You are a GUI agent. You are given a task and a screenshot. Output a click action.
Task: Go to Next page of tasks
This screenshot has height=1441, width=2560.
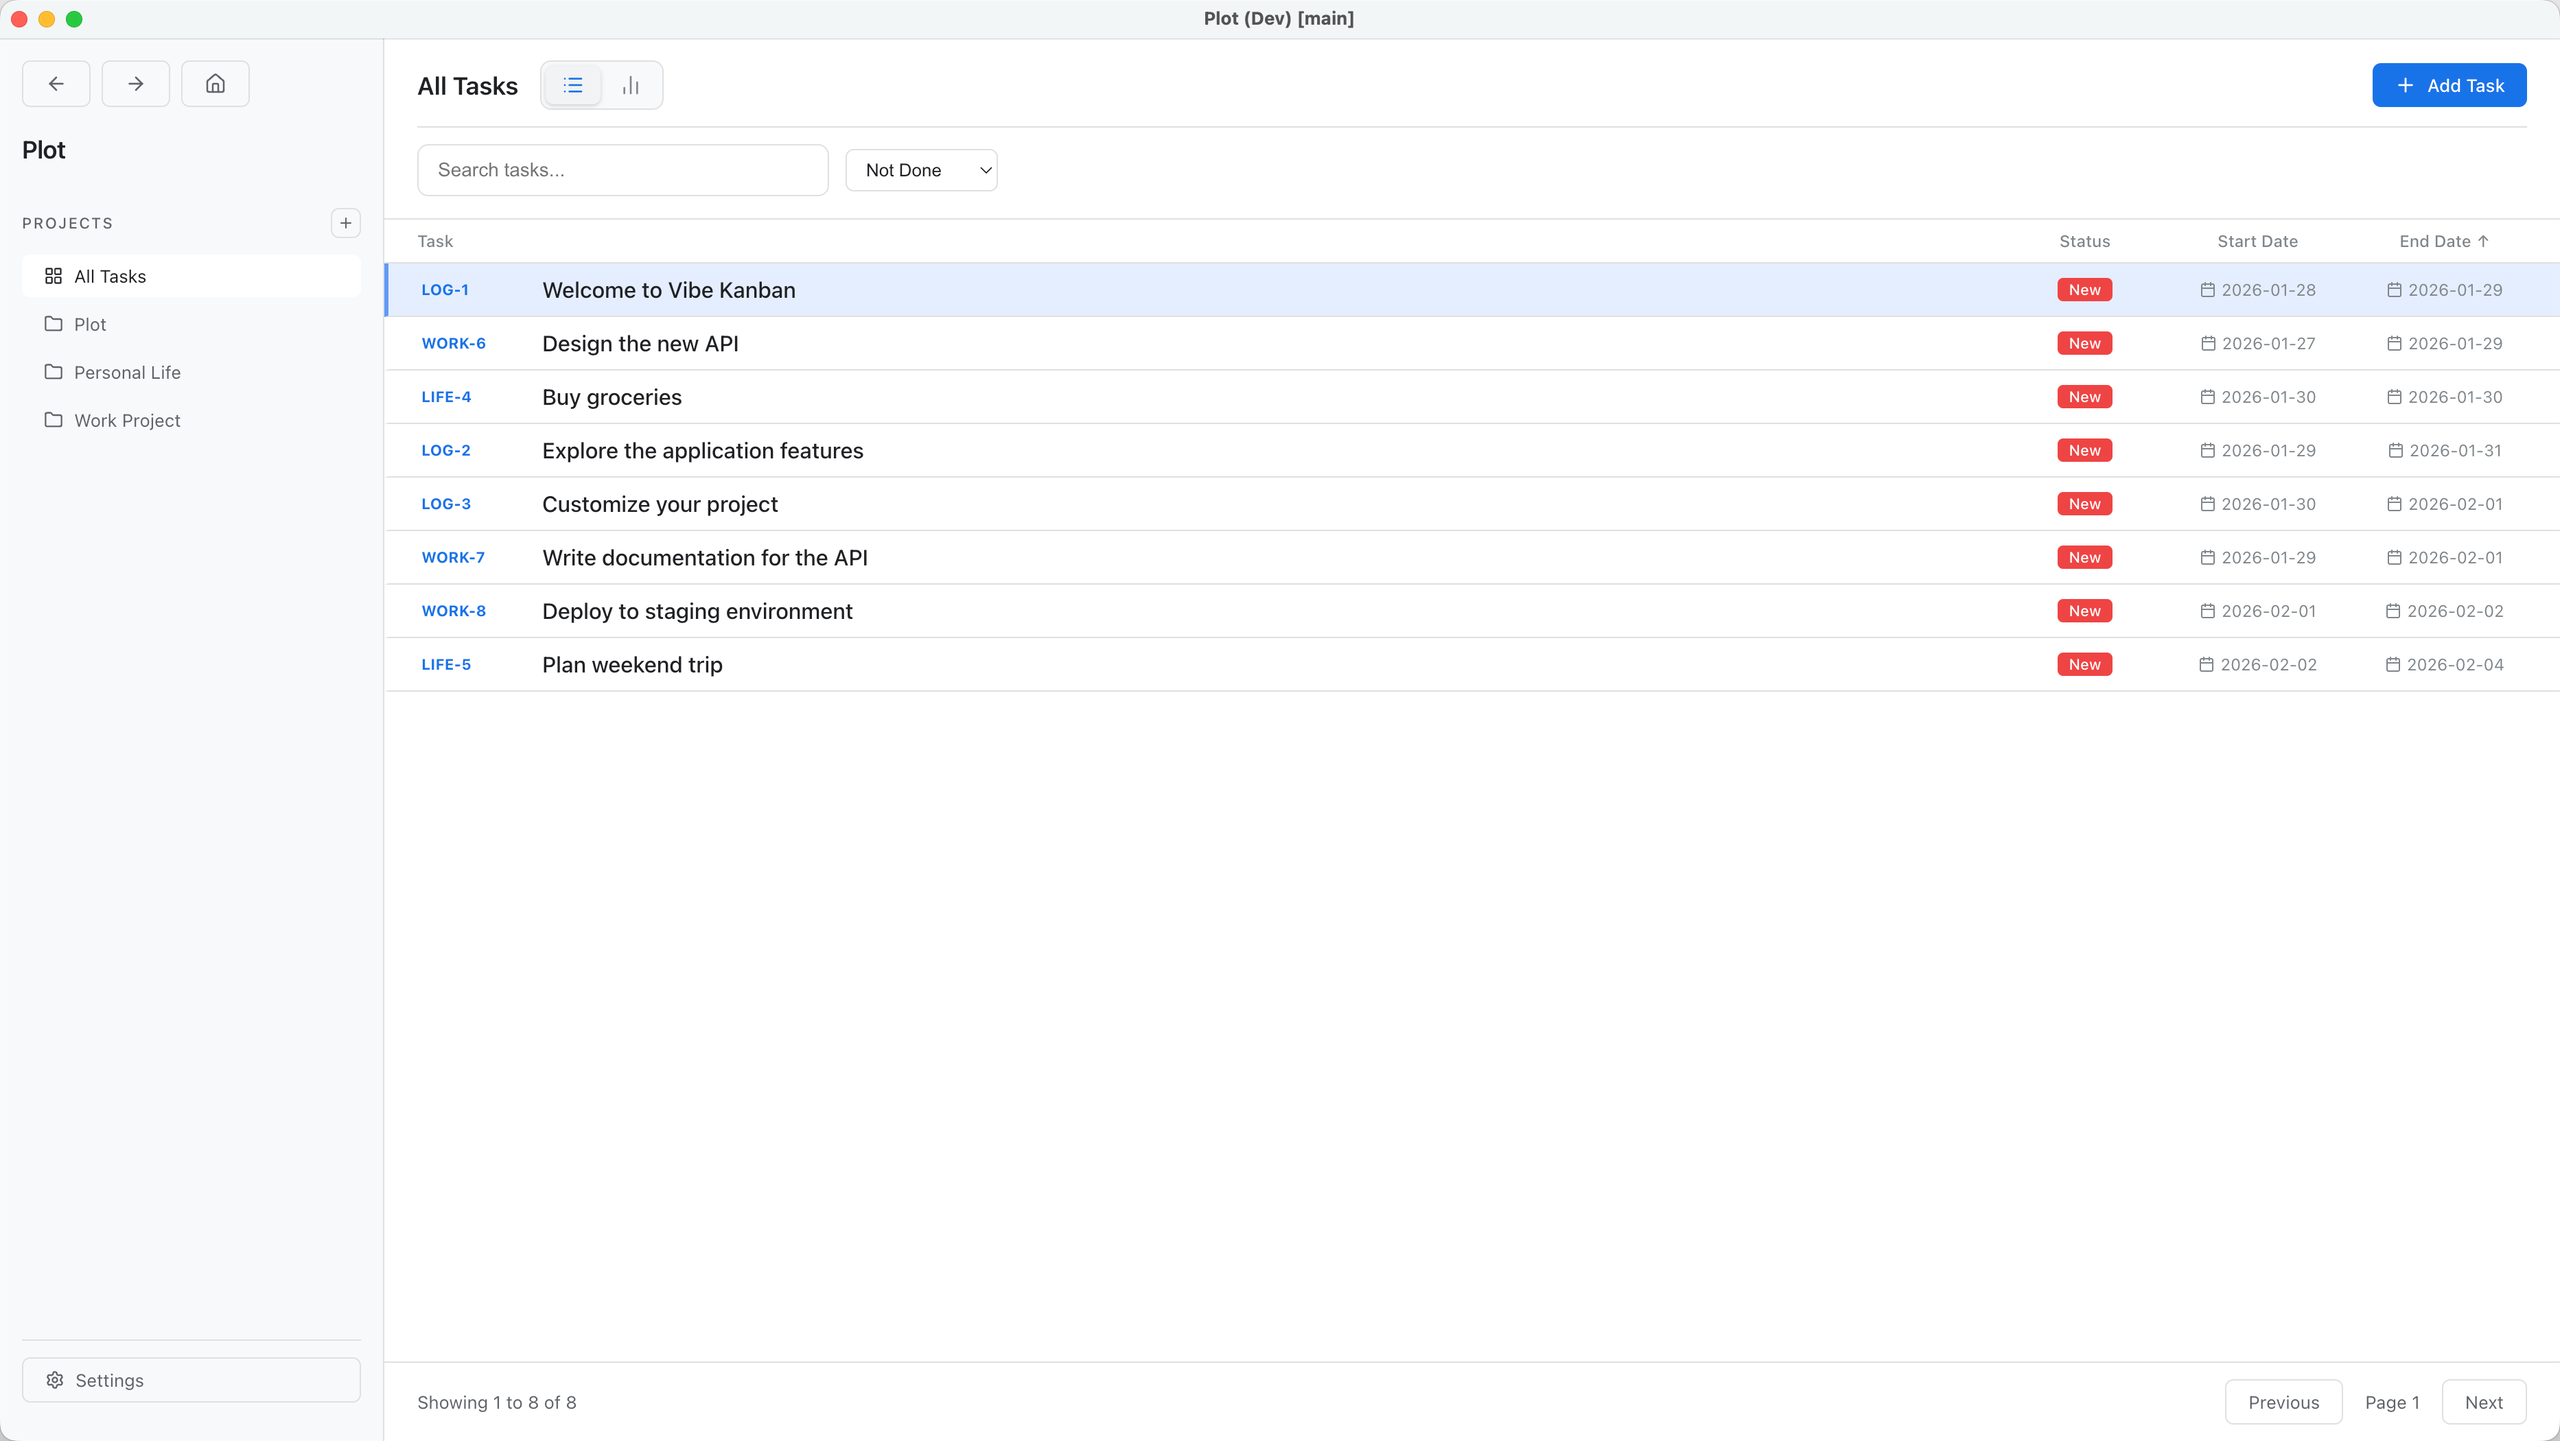[2483, 1402]
